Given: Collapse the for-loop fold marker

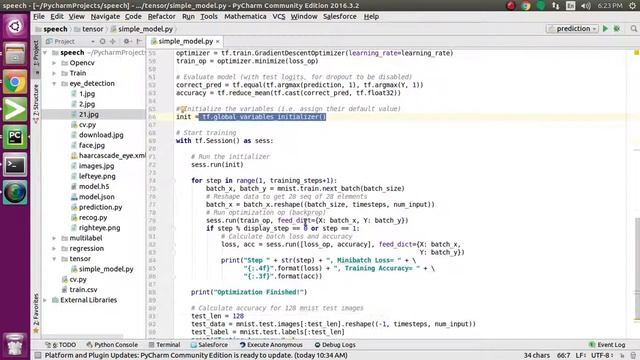Looking at the screenshot, I should tap(173, 180).
